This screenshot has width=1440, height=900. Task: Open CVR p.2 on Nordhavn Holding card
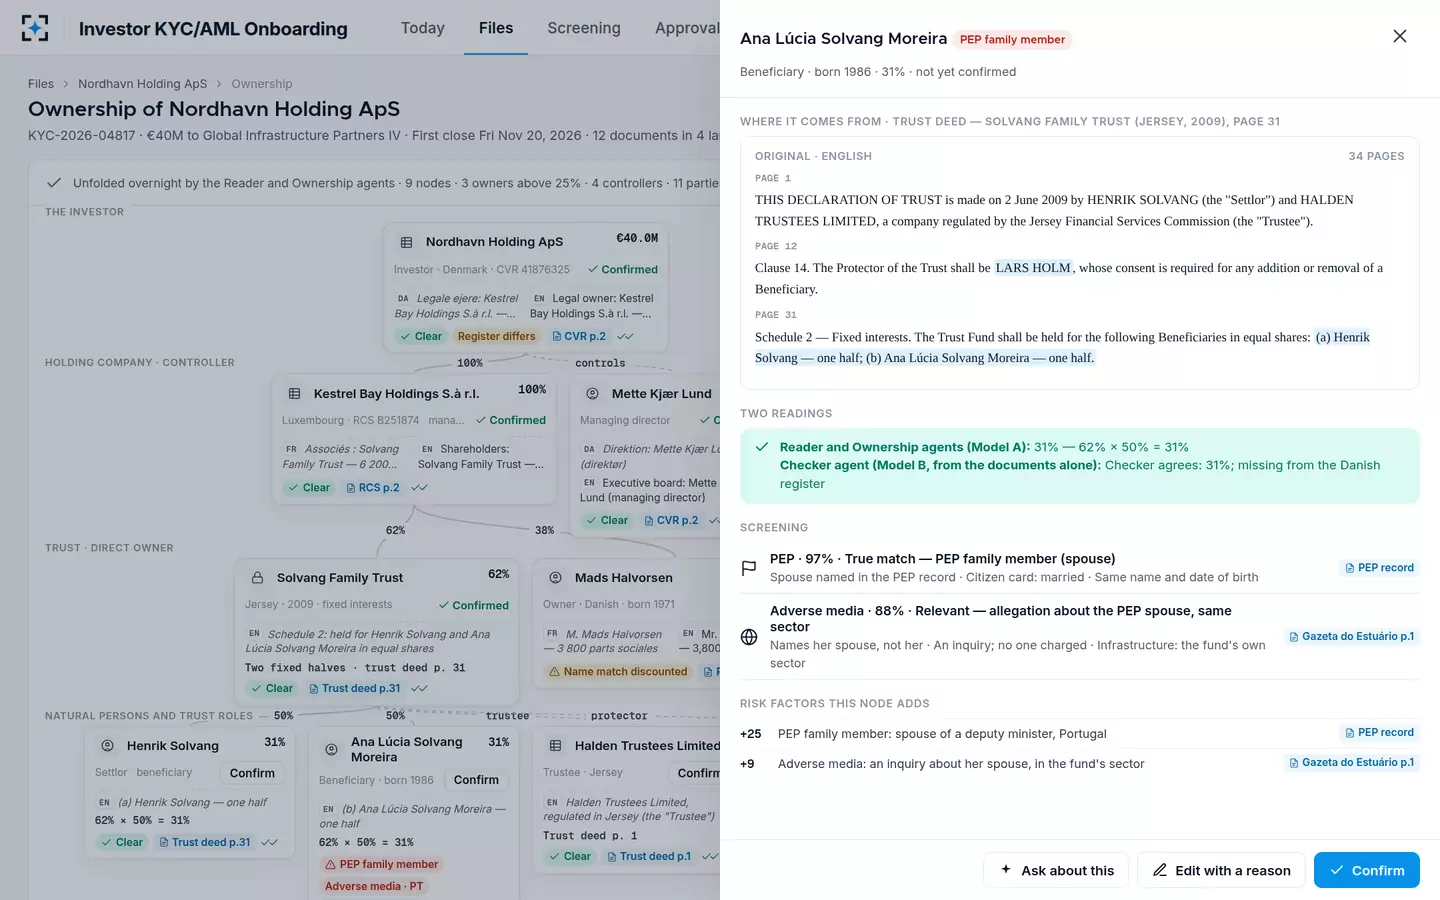(x=579, y=337)
